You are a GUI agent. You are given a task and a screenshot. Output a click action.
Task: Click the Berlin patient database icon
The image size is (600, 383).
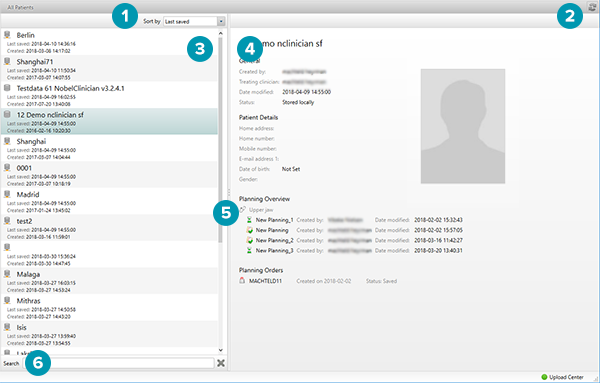point(7,35)
